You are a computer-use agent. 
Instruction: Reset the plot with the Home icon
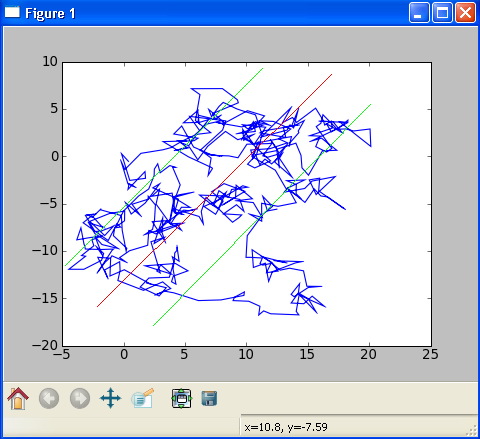pyautogui.click(x=18, y=398)
